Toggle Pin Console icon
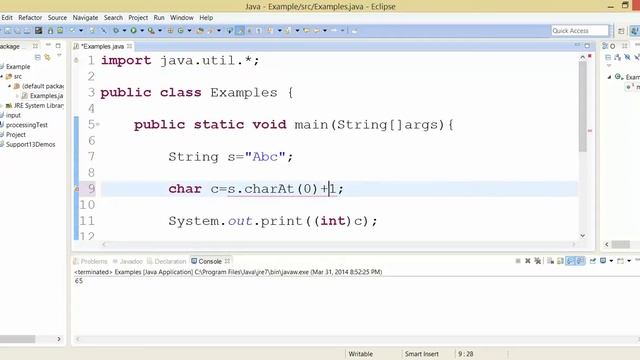 tap(593, 261)
